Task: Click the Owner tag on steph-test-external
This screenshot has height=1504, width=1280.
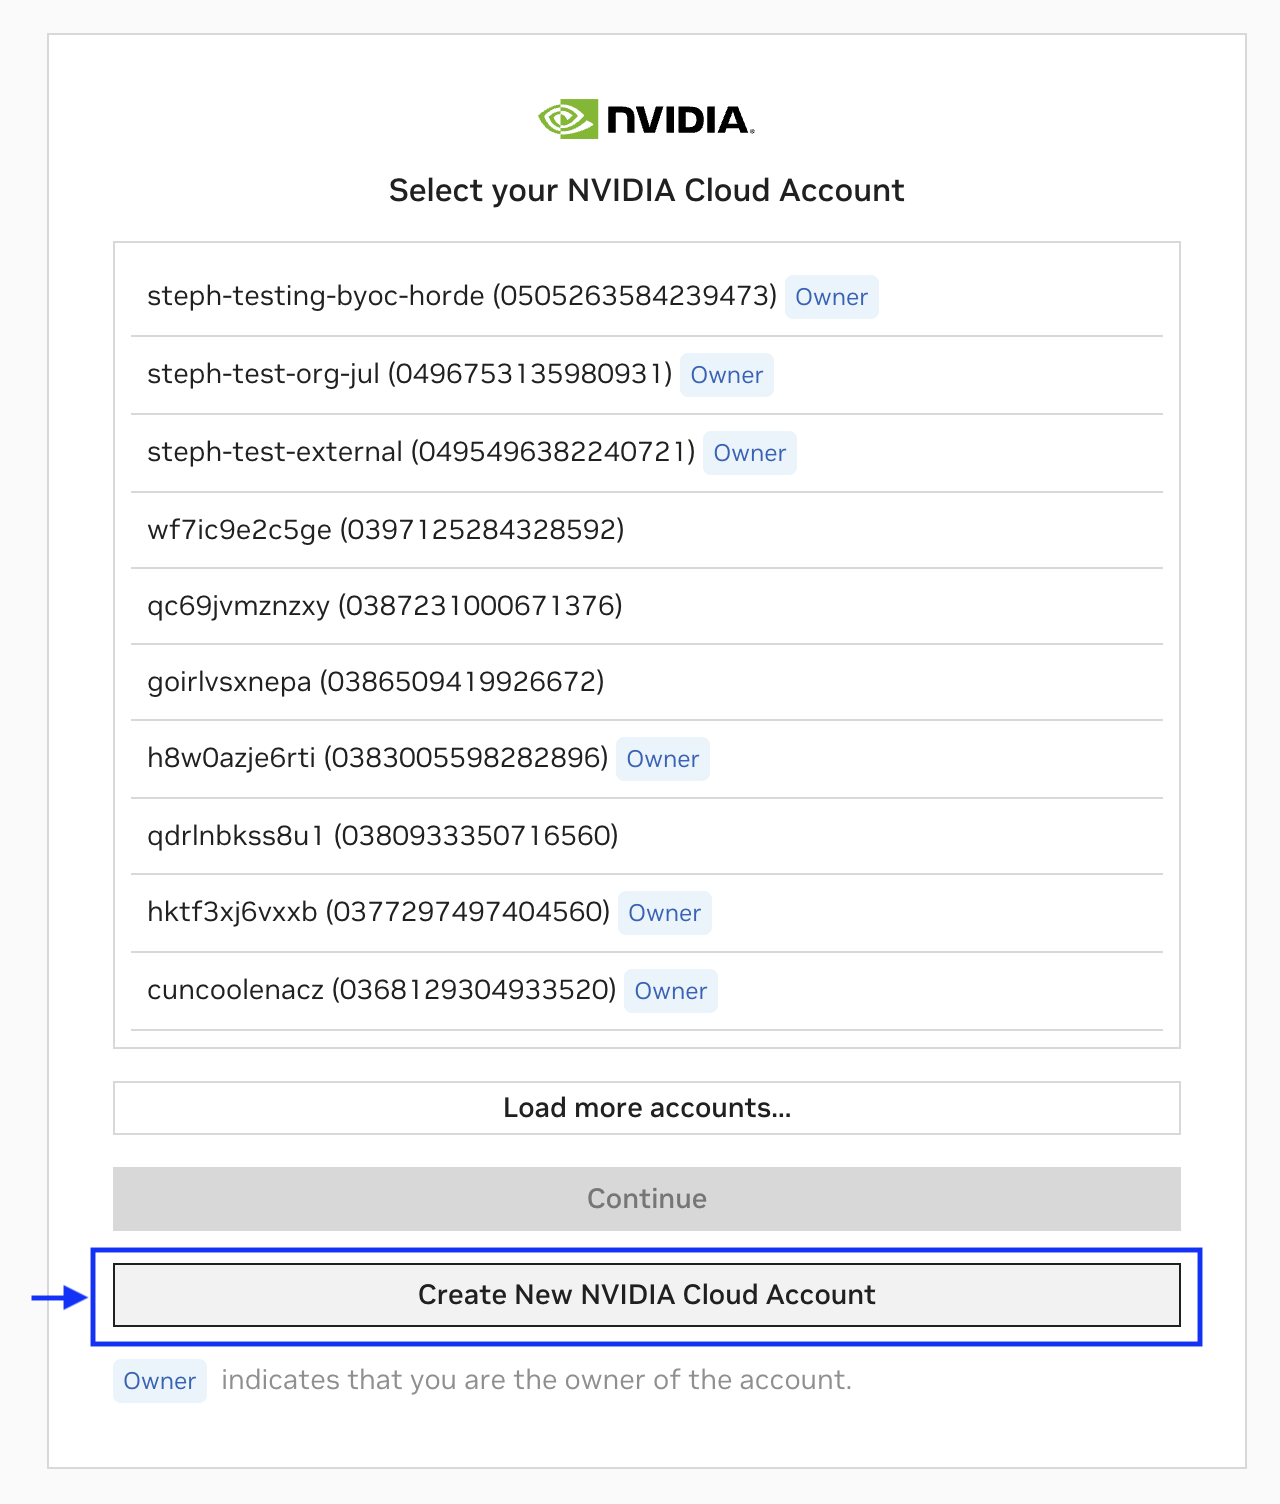Action: tap(749, 453)
